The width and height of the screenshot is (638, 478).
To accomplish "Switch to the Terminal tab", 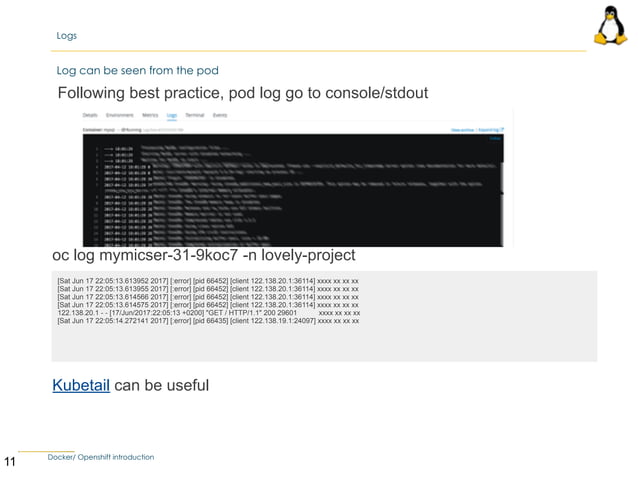I will point(194,115).
